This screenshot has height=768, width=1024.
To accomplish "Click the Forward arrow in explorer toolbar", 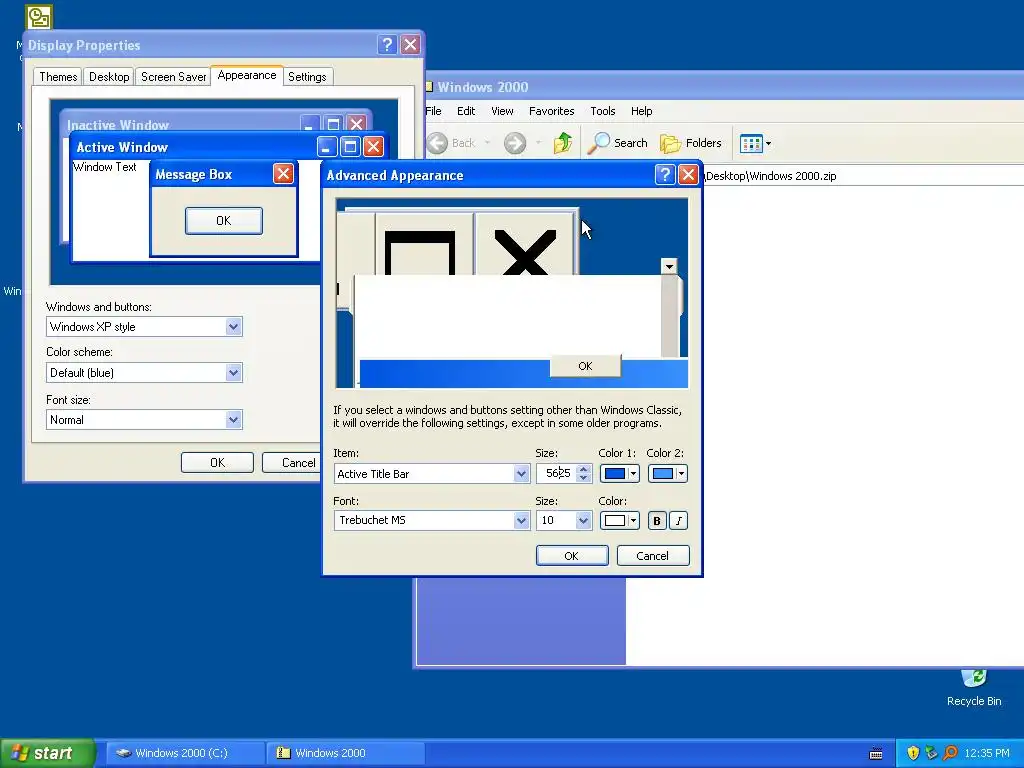I will [515, 143].
